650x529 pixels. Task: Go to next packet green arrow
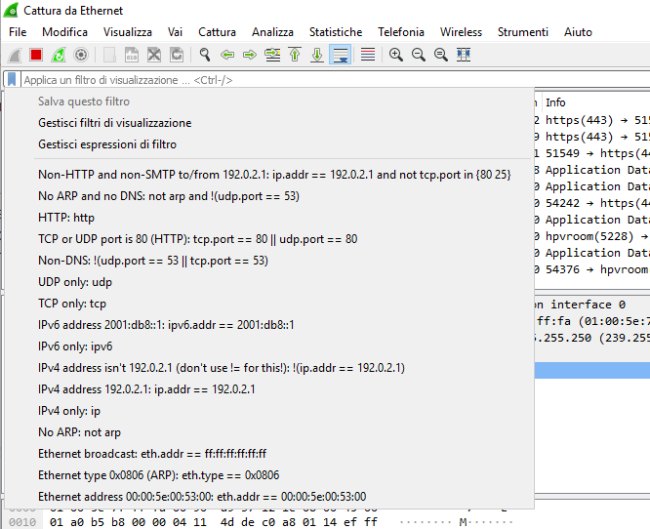click(x=250, y=55)
